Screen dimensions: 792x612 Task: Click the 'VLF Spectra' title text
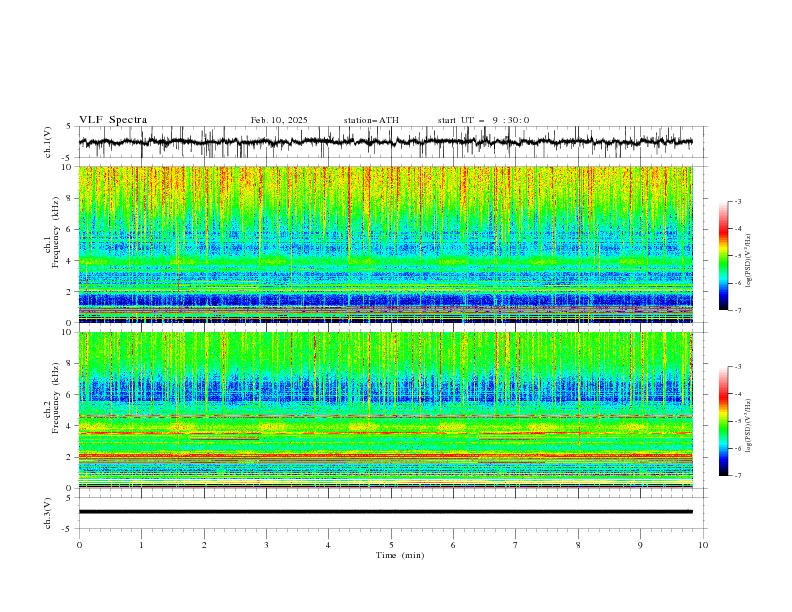tap(113, 120)
